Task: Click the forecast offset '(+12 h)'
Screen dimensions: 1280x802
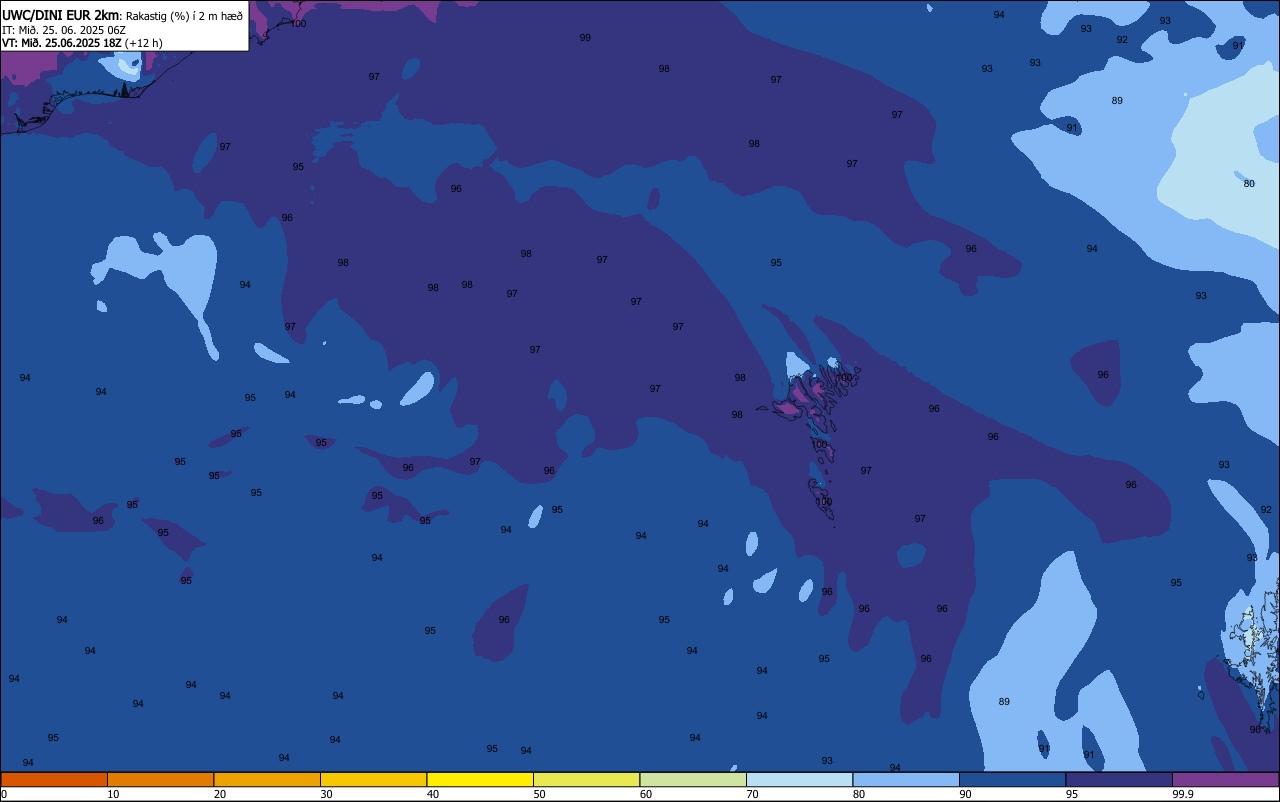Action: tap(143, 43)
